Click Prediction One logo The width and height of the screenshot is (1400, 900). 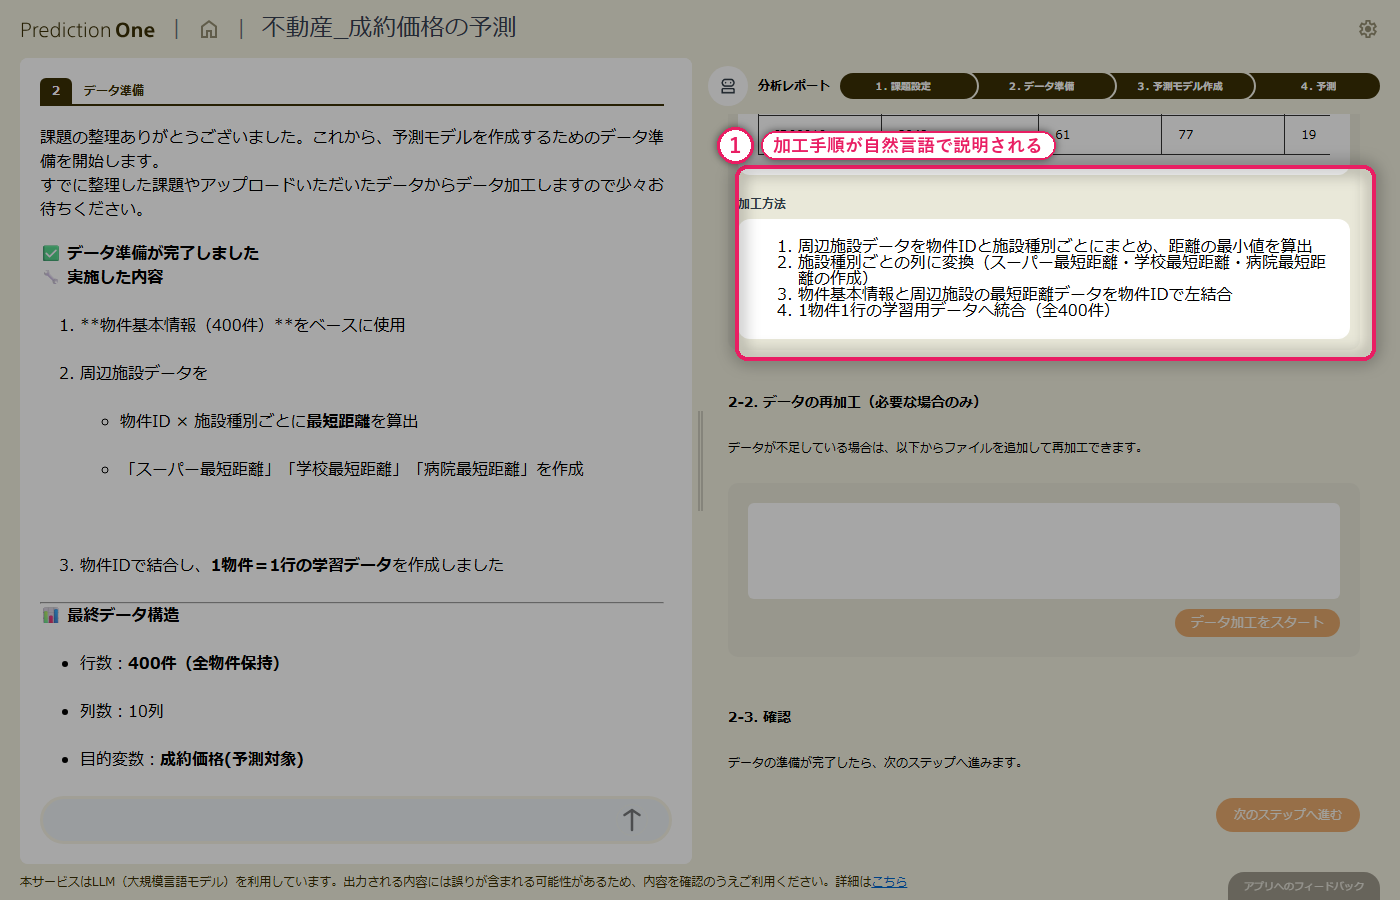pos(87,30)
